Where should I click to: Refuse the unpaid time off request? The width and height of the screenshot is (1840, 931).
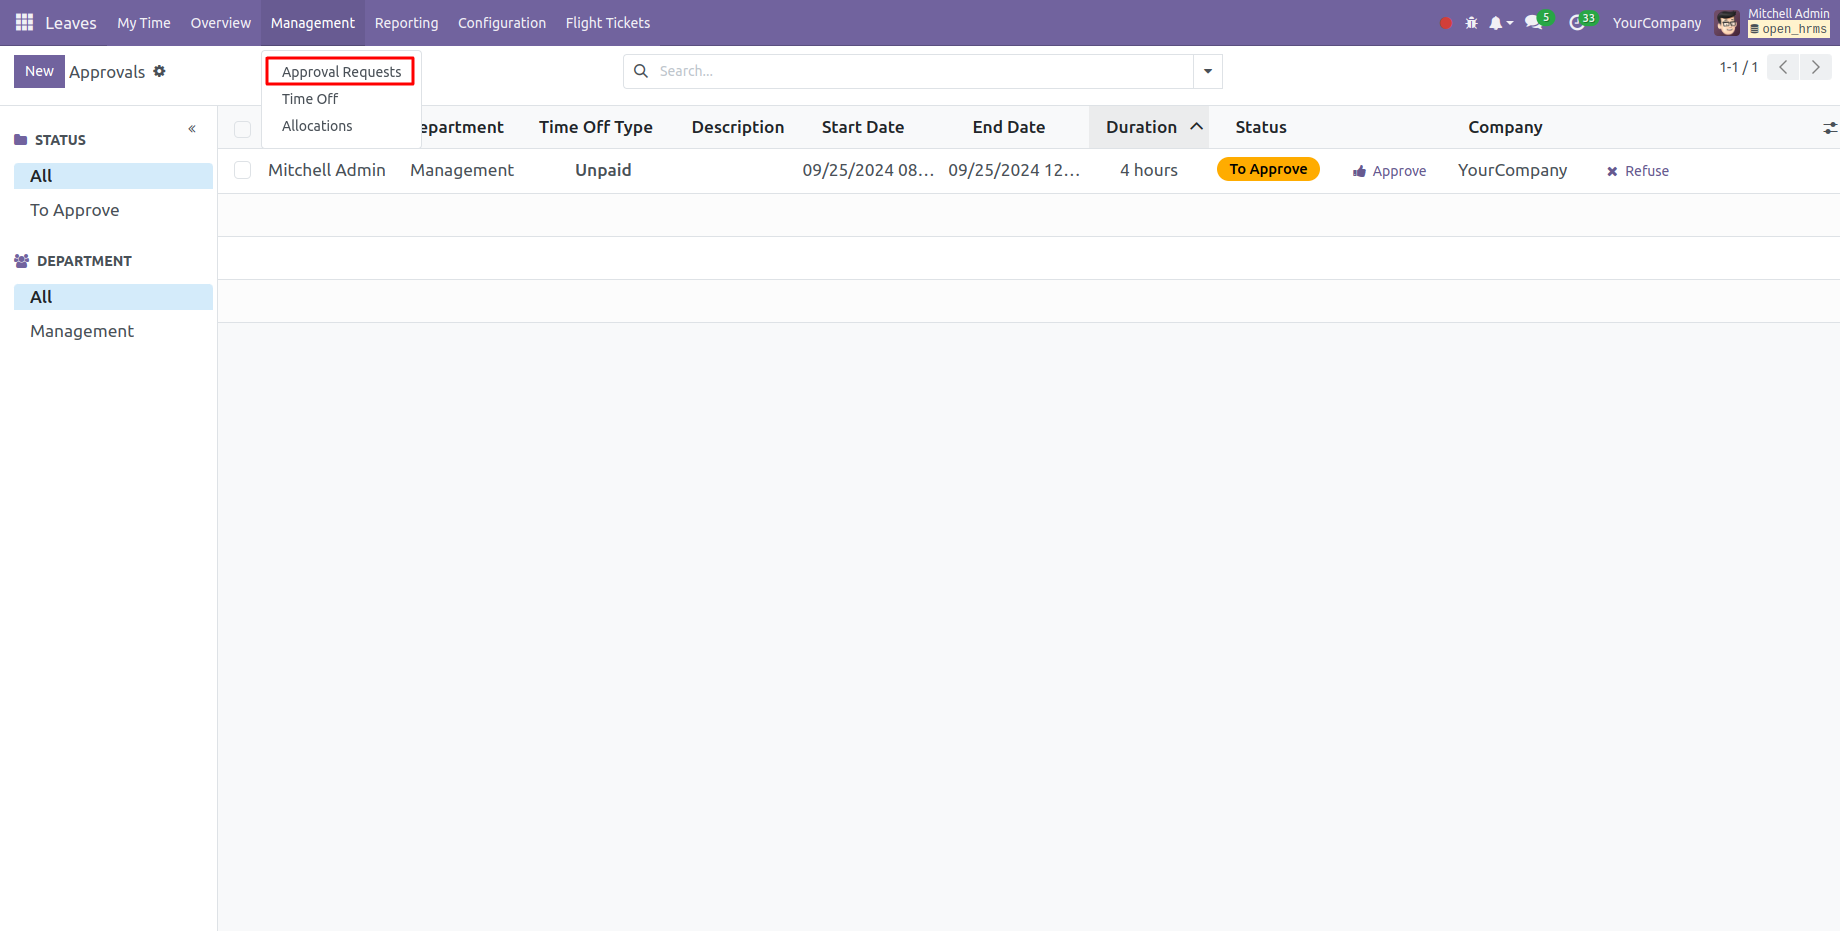point(1637,171)
